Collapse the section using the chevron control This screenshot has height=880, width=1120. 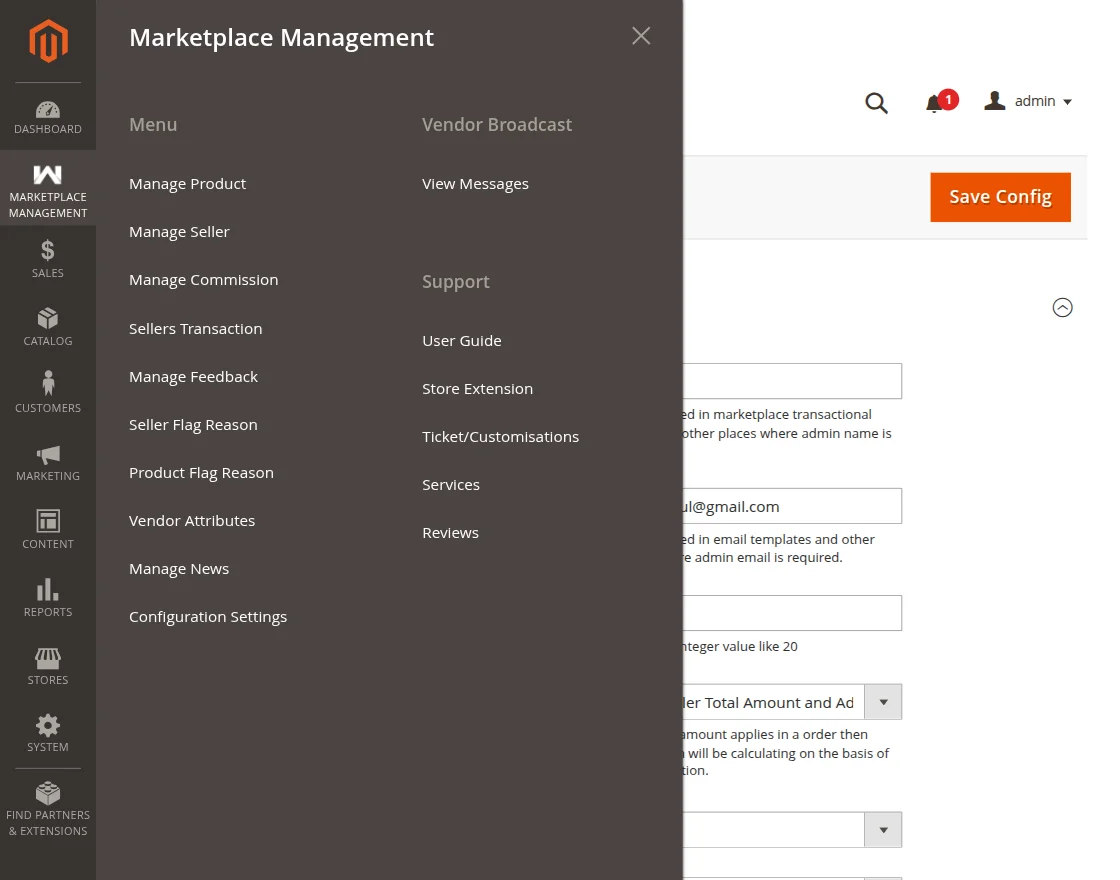pyautogui.click(x=1062, y=307)
